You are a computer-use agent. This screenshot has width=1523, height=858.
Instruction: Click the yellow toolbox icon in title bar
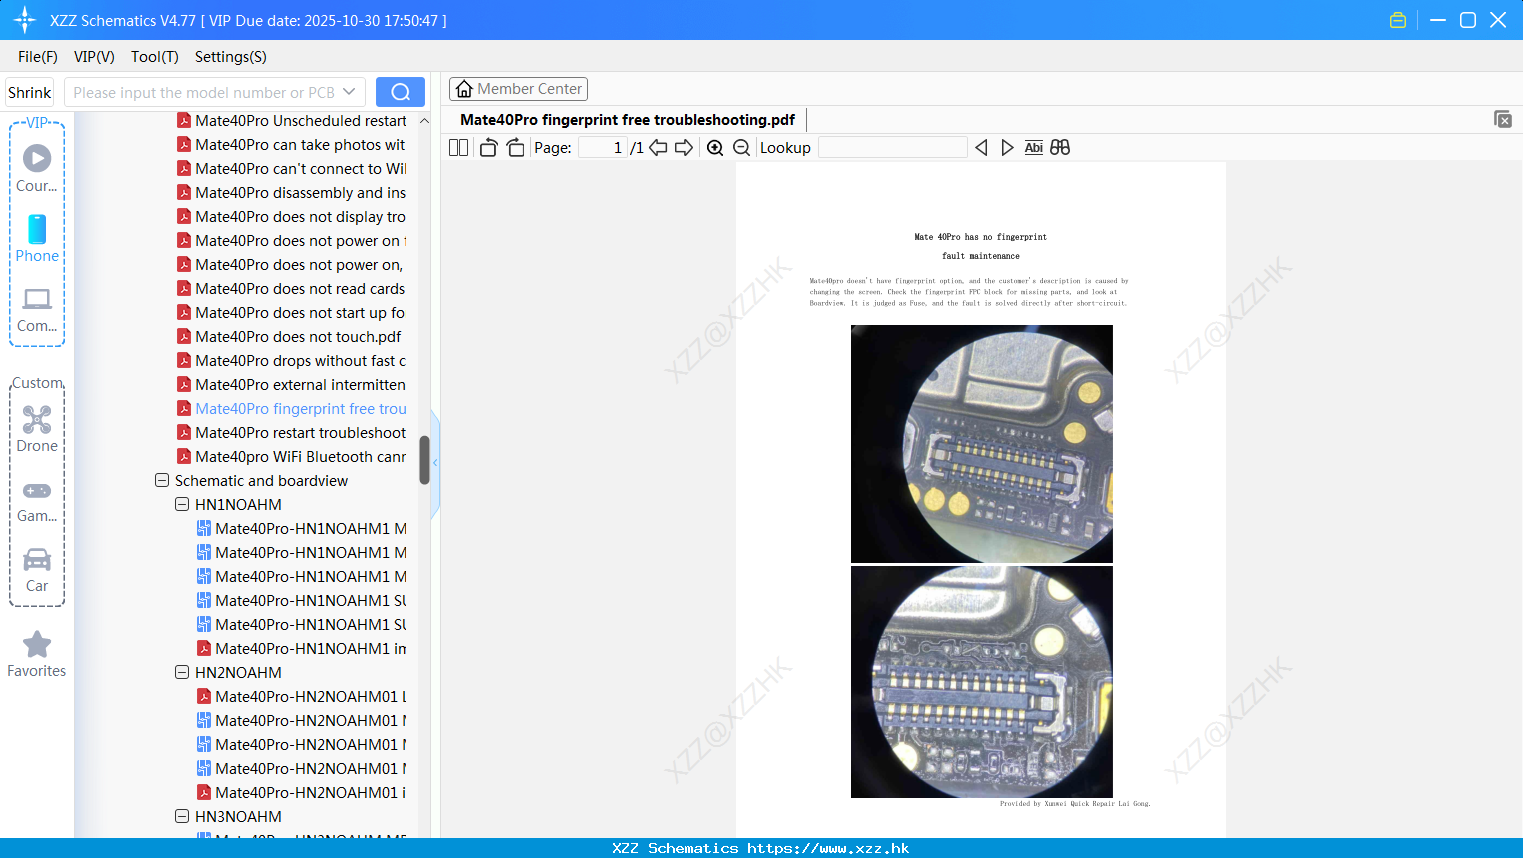(1398, 20)
